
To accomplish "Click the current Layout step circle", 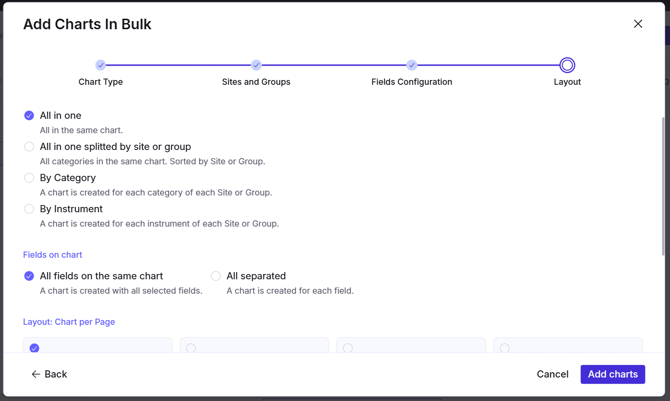I will (x=567, y=65).
